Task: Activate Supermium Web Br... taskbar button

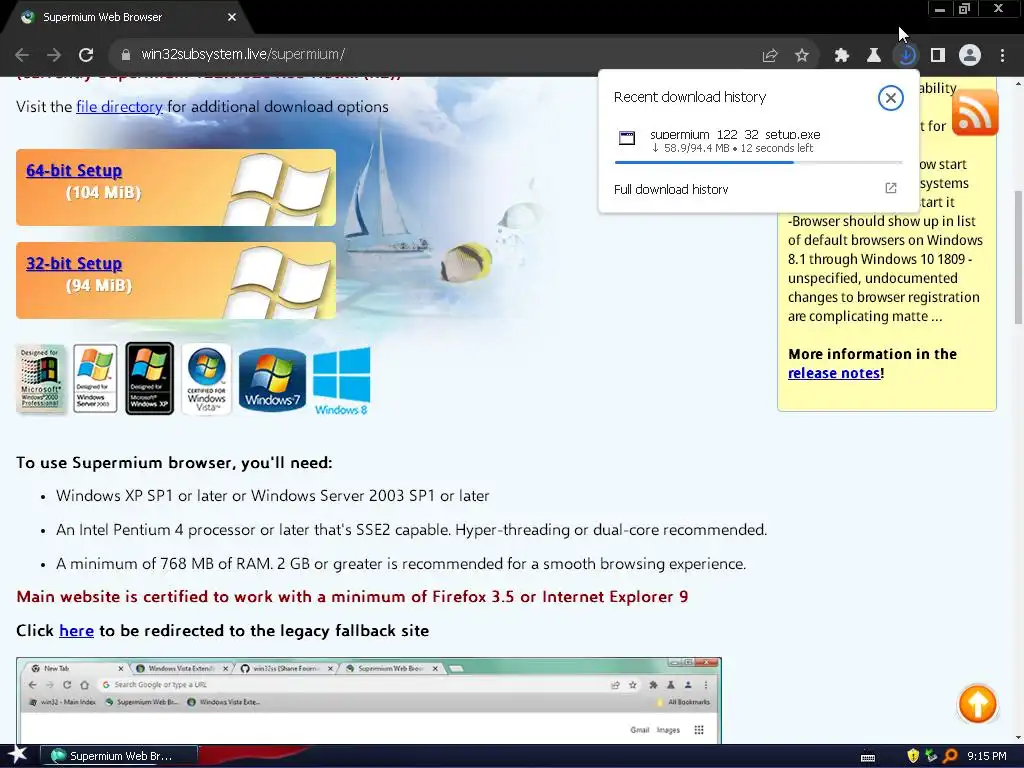Action: pyautogui.click(x=119, y=756)
